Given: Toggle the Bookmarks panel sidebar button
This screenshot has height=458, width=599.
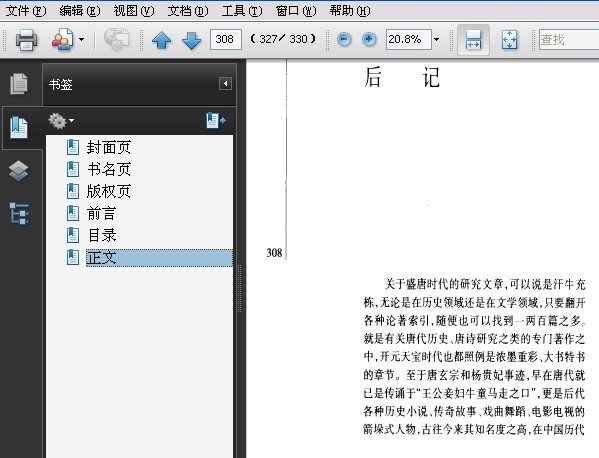Looking at the screenshot, I should [19, 127].
